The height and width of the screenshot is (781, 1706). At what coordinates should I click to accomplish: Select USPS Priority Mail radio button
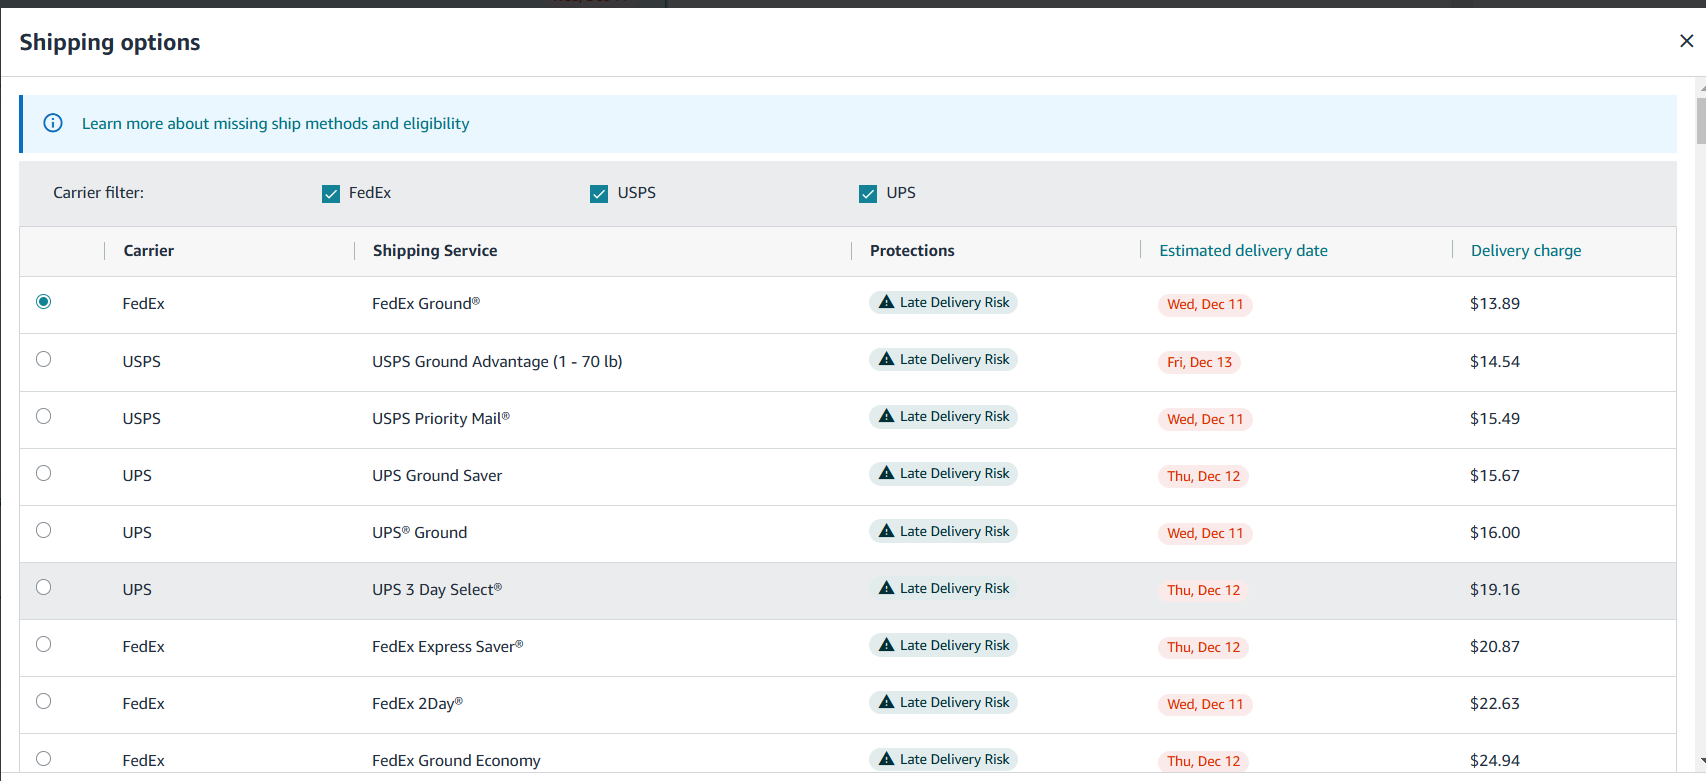pyautogui.click(x=43, y=416)
